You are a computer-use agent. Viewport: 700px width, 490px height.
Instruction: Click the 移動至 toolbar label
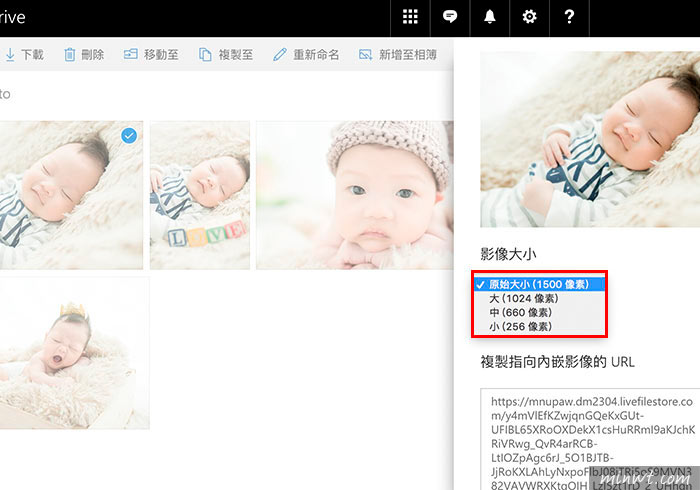[x=161, y=54]
